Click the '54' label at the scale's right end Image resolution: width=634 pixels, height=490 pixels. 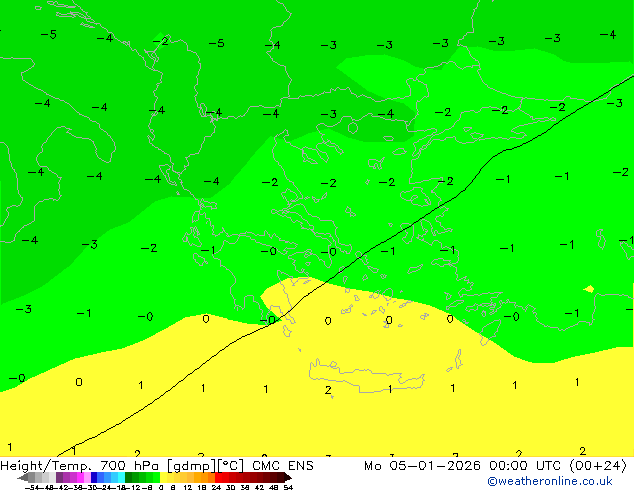point(288,488)
